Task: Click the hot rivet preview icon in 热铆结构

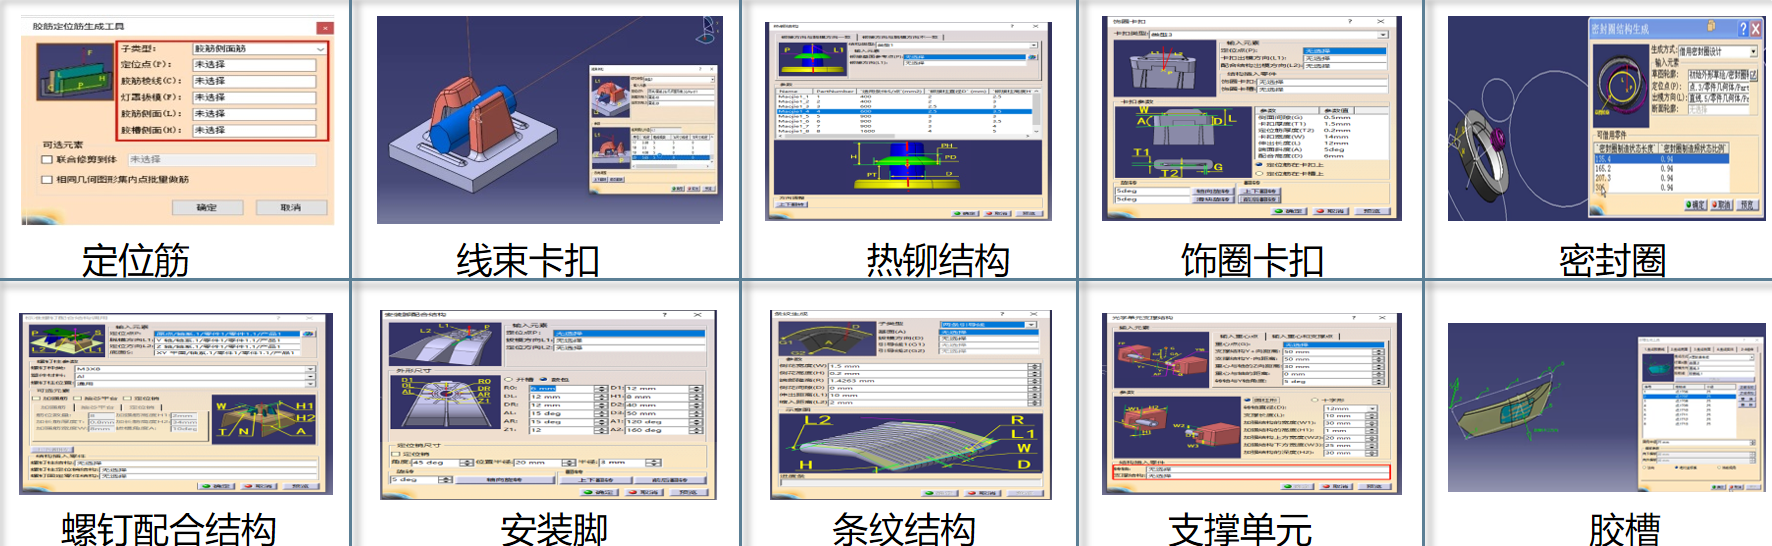Action: [810, 56]
